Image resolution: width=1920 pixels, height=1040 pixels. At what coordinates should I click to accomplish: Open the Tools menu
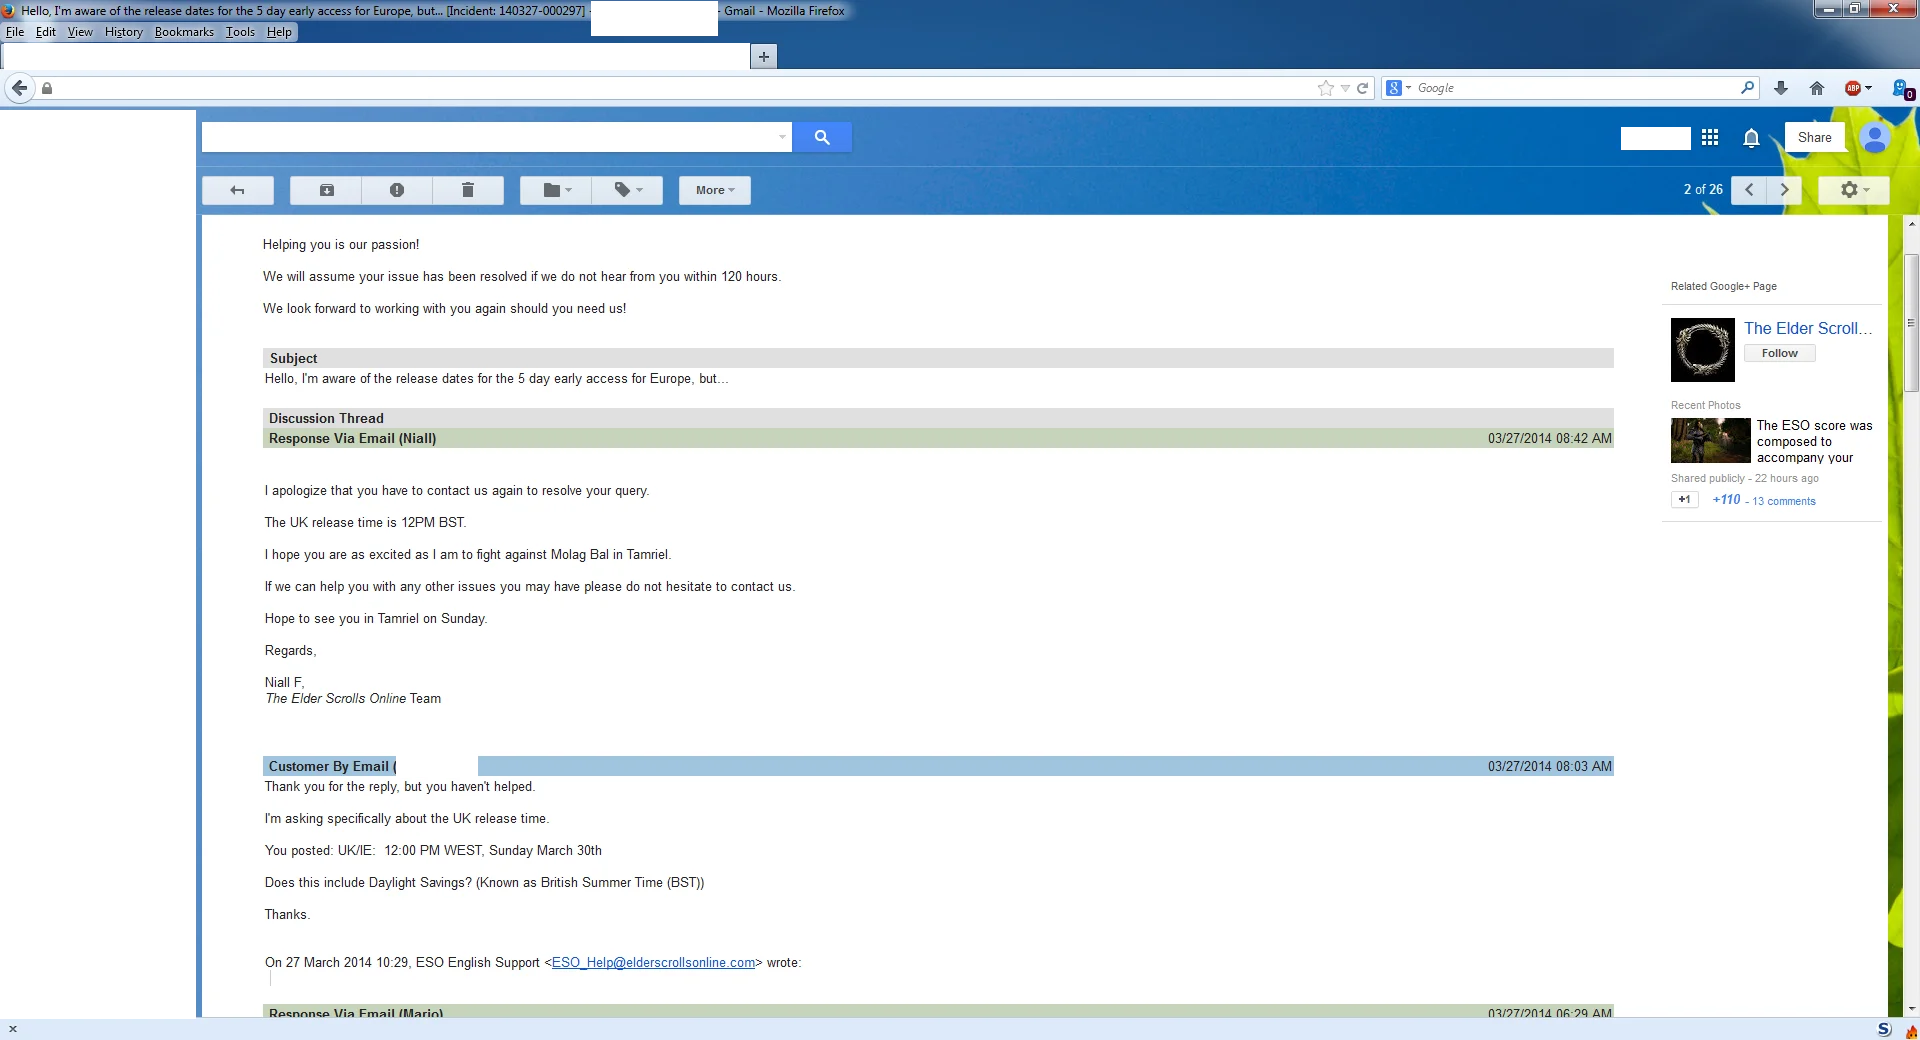click(240, 32)
